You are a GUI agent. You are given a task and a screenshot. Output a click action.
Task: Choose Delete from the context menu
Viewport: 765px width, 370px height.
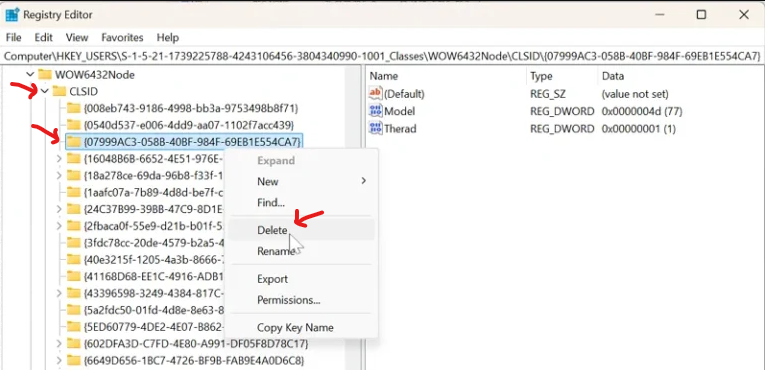(302, 230)
